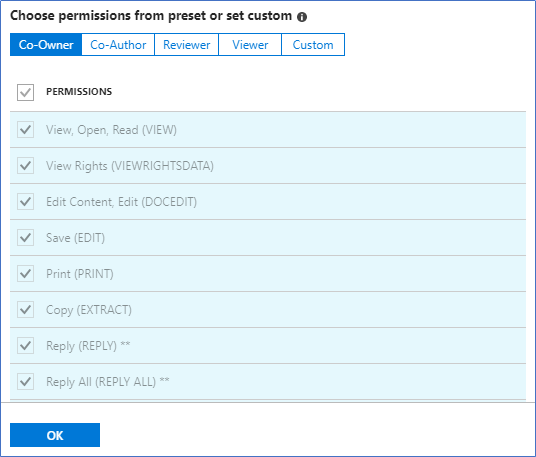Click the Print (PRINT) permission row label
Image resolution: width=536 pixels, height=457 pixels.
point(80,274)
